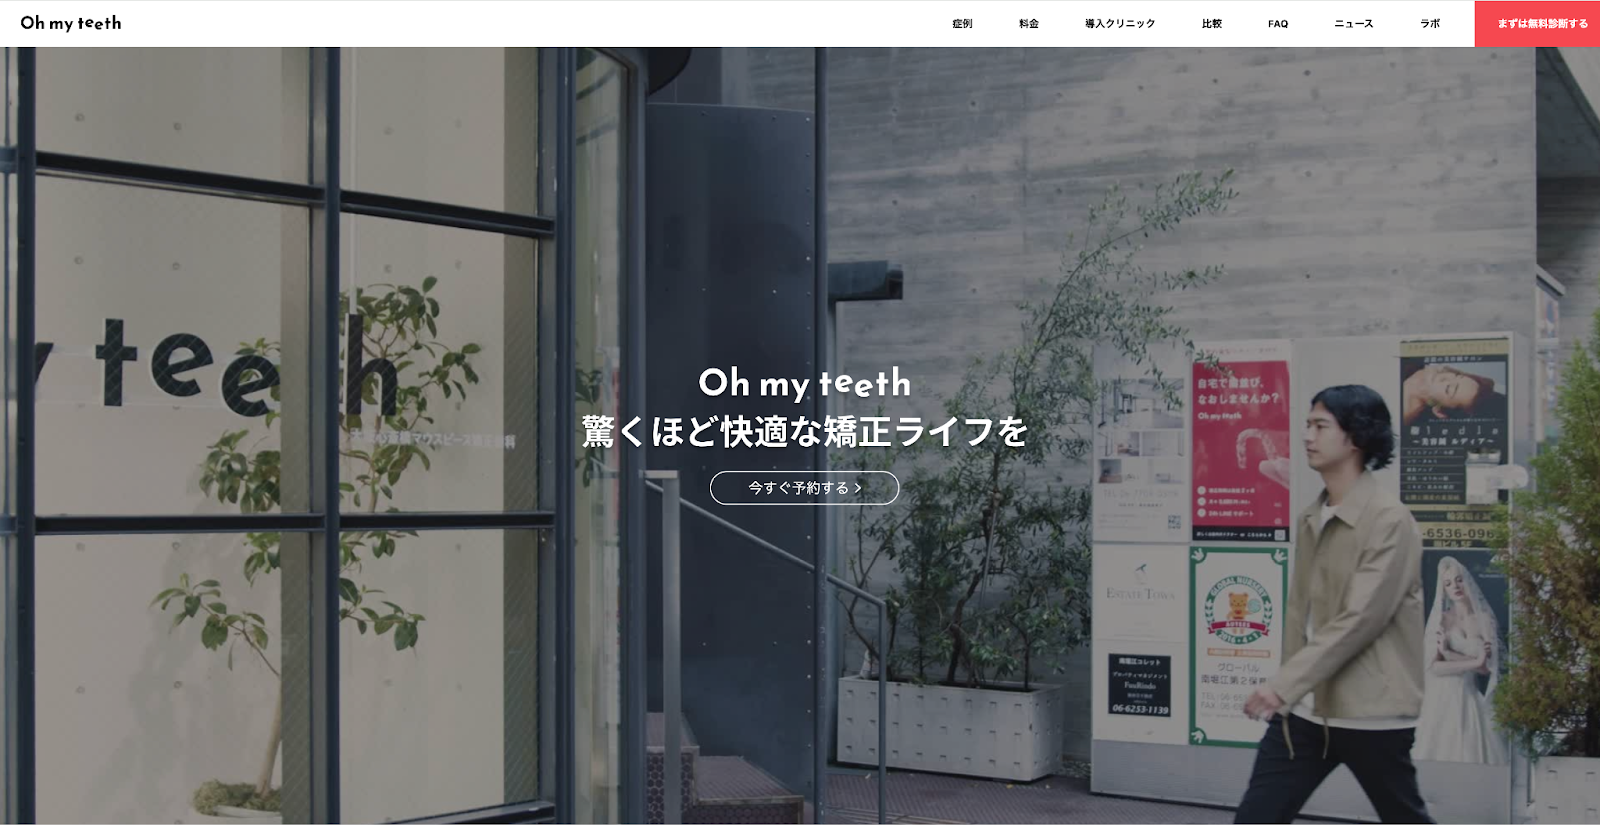Click the Estate Tower white sign

click(1139, 595)
